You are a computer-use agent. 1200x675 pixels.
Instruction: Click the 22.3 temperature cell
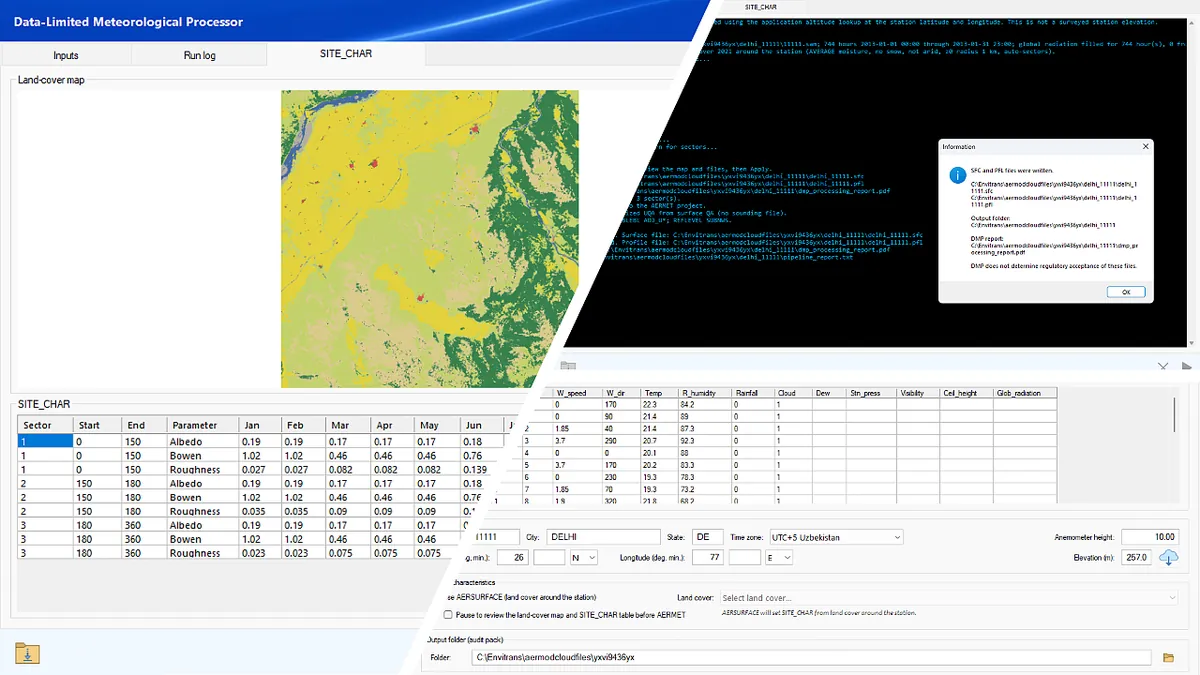[x=659, y=404]
